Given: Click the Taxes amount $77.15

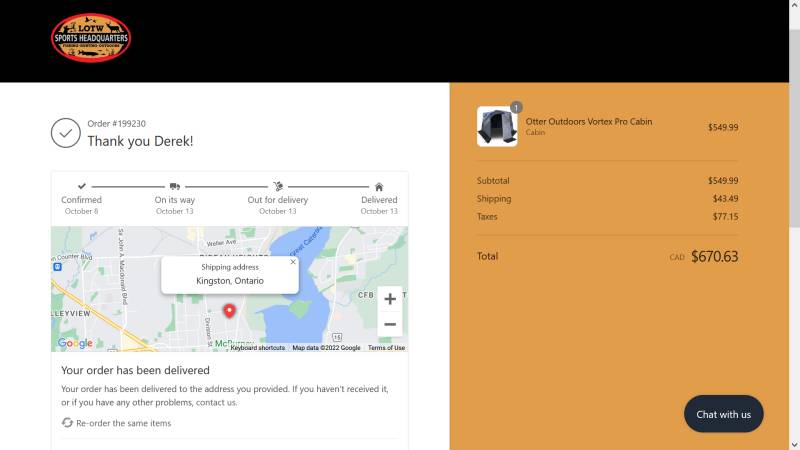Looking at the screenshot, I should tap(726, 216).
